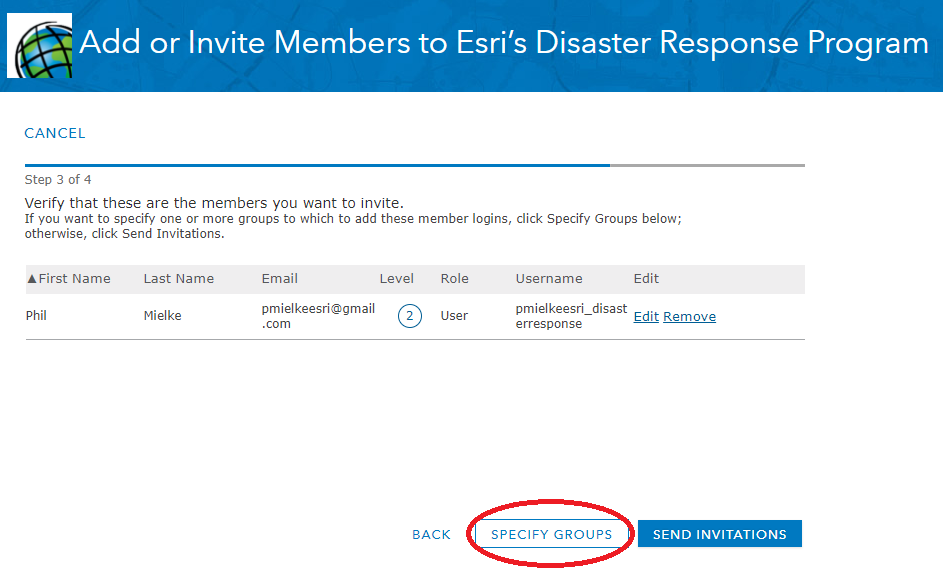The height and width of the screenshot is (577, 943).
Task: Click the Esri globe logo
Action: 40,46
